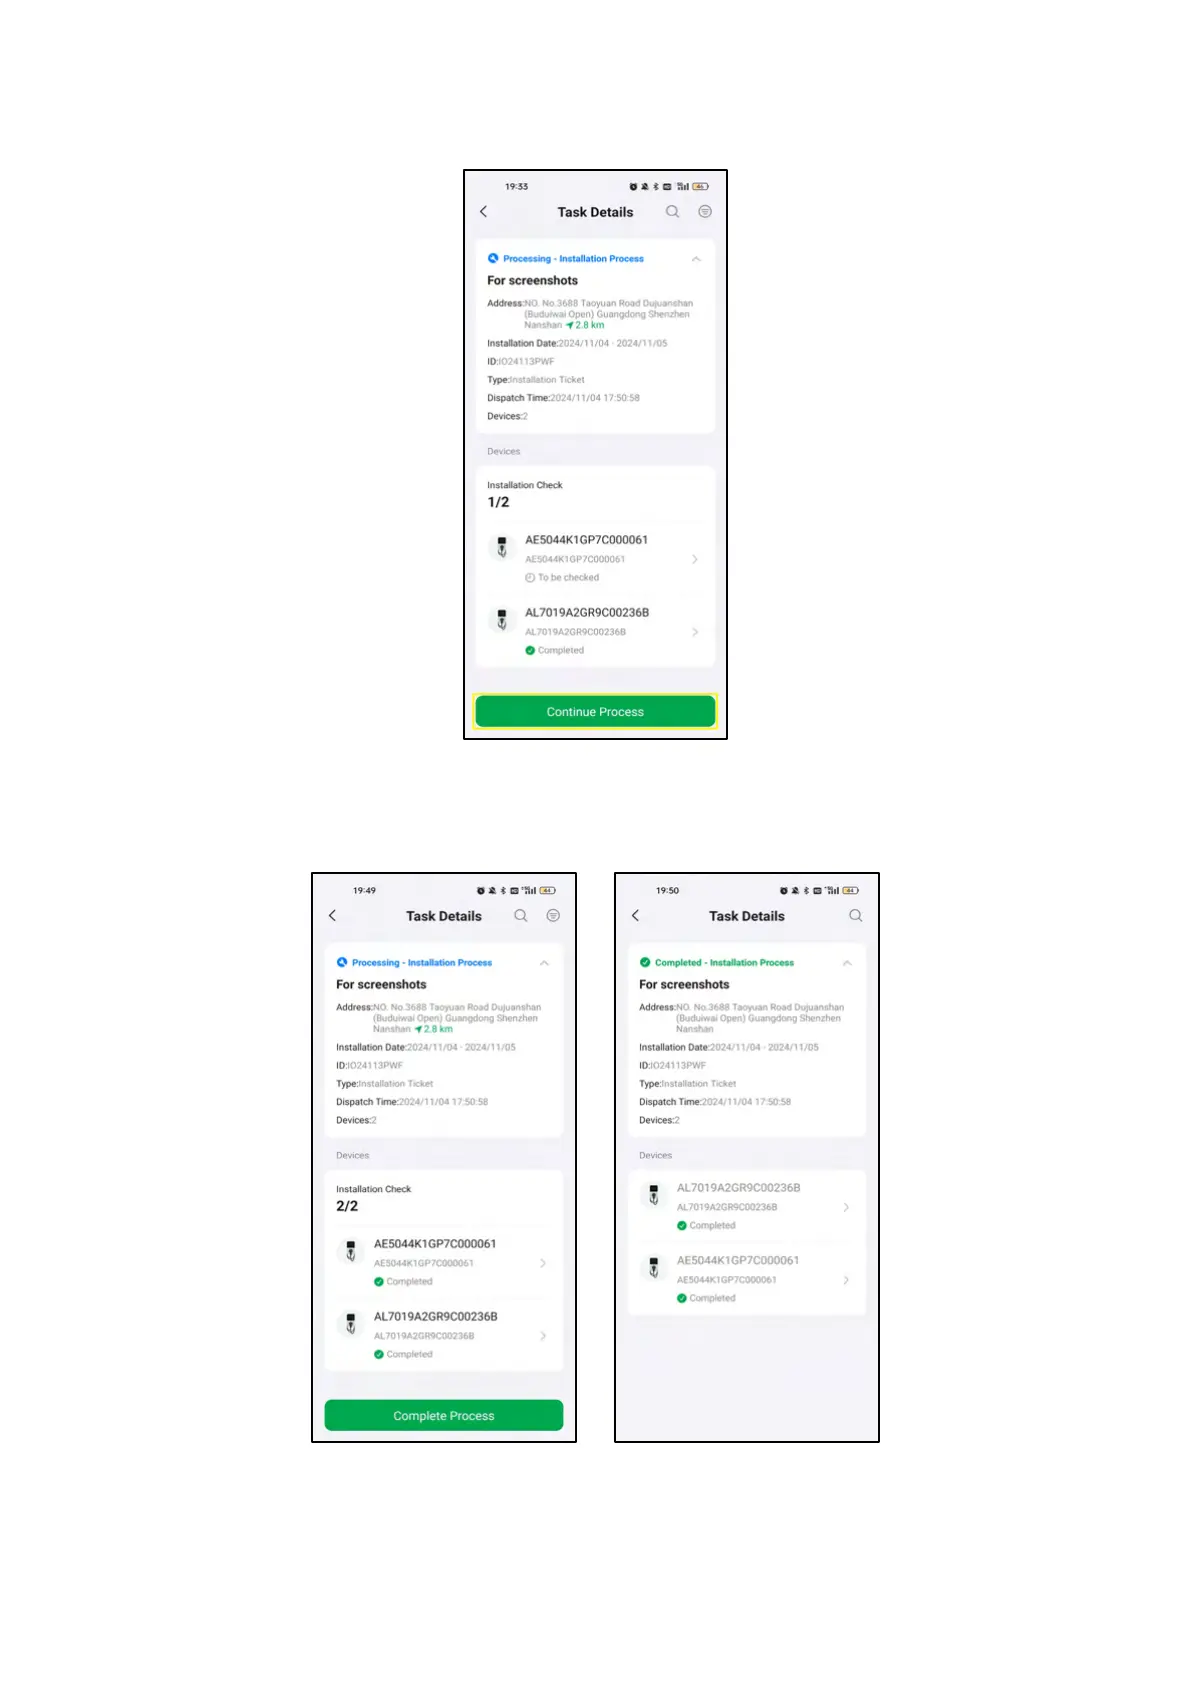1191x1684 pixels.
Task: Tap back arrow in 19:50 screenshot
Action: (636, 915)
